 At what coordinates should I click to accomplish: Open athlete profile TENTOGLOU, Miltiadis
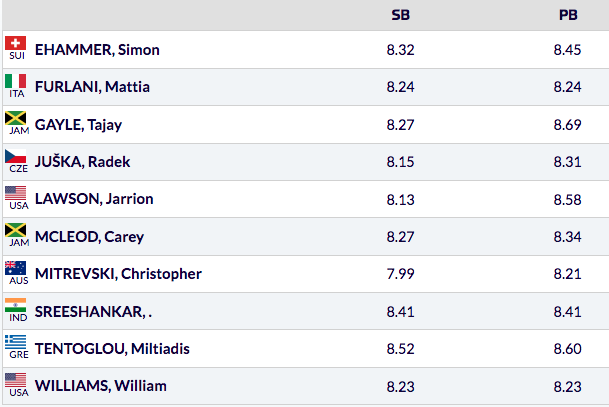112,349
